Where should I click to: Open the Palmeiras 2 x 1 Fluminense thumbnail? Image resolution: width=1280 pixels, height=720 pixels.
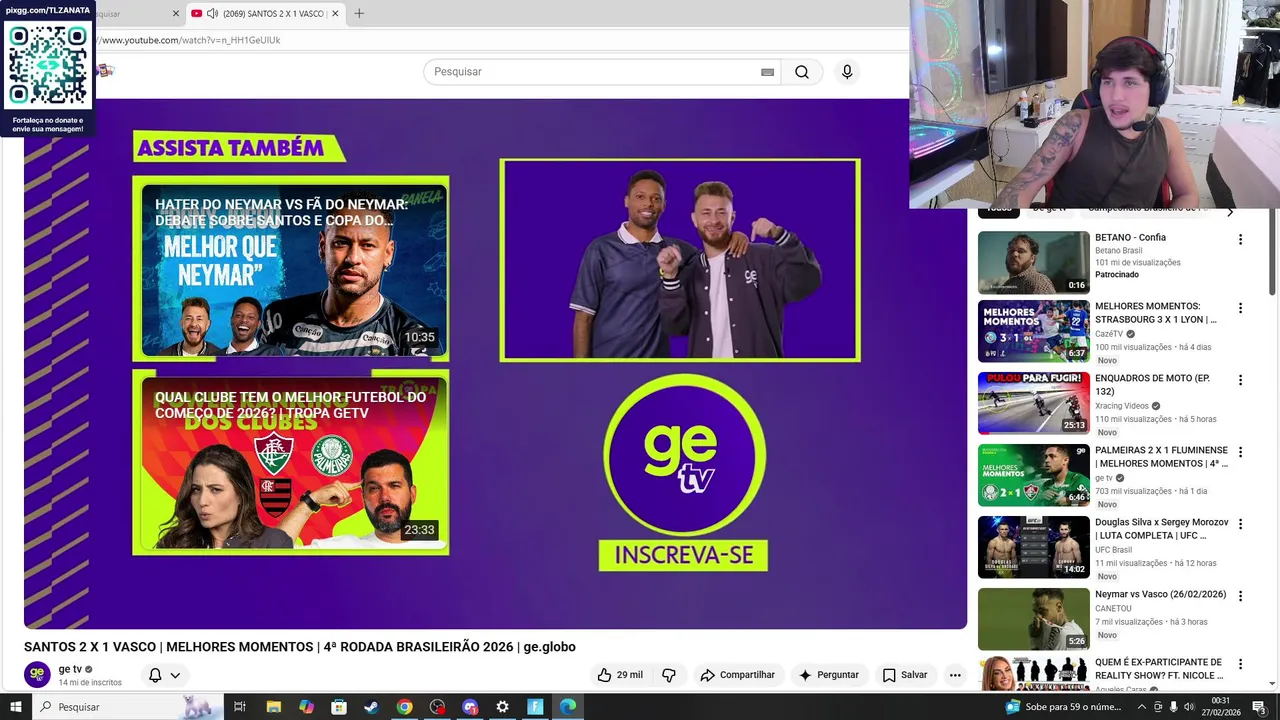click(x=1034, y=475)
